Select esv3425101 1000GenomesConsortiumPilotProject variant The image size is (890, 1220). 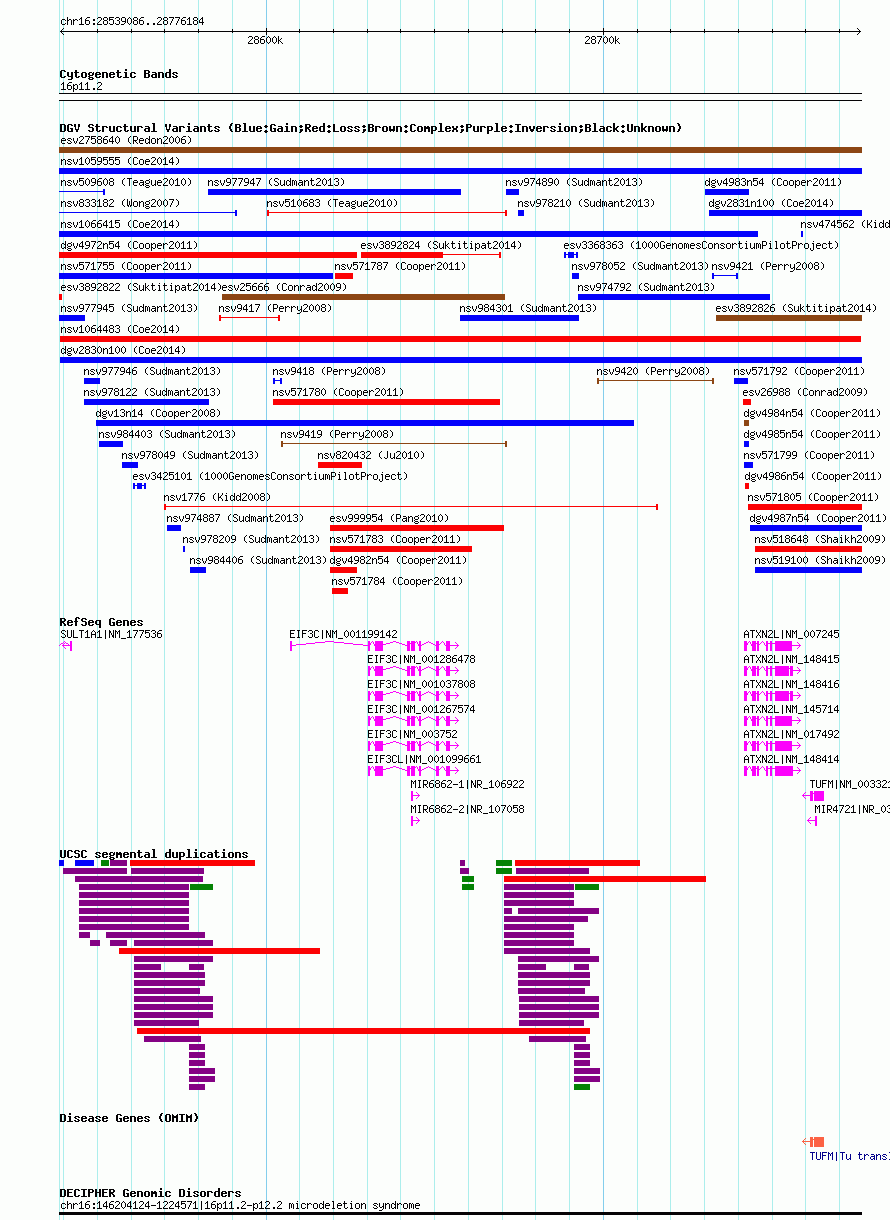click(270, 476)
